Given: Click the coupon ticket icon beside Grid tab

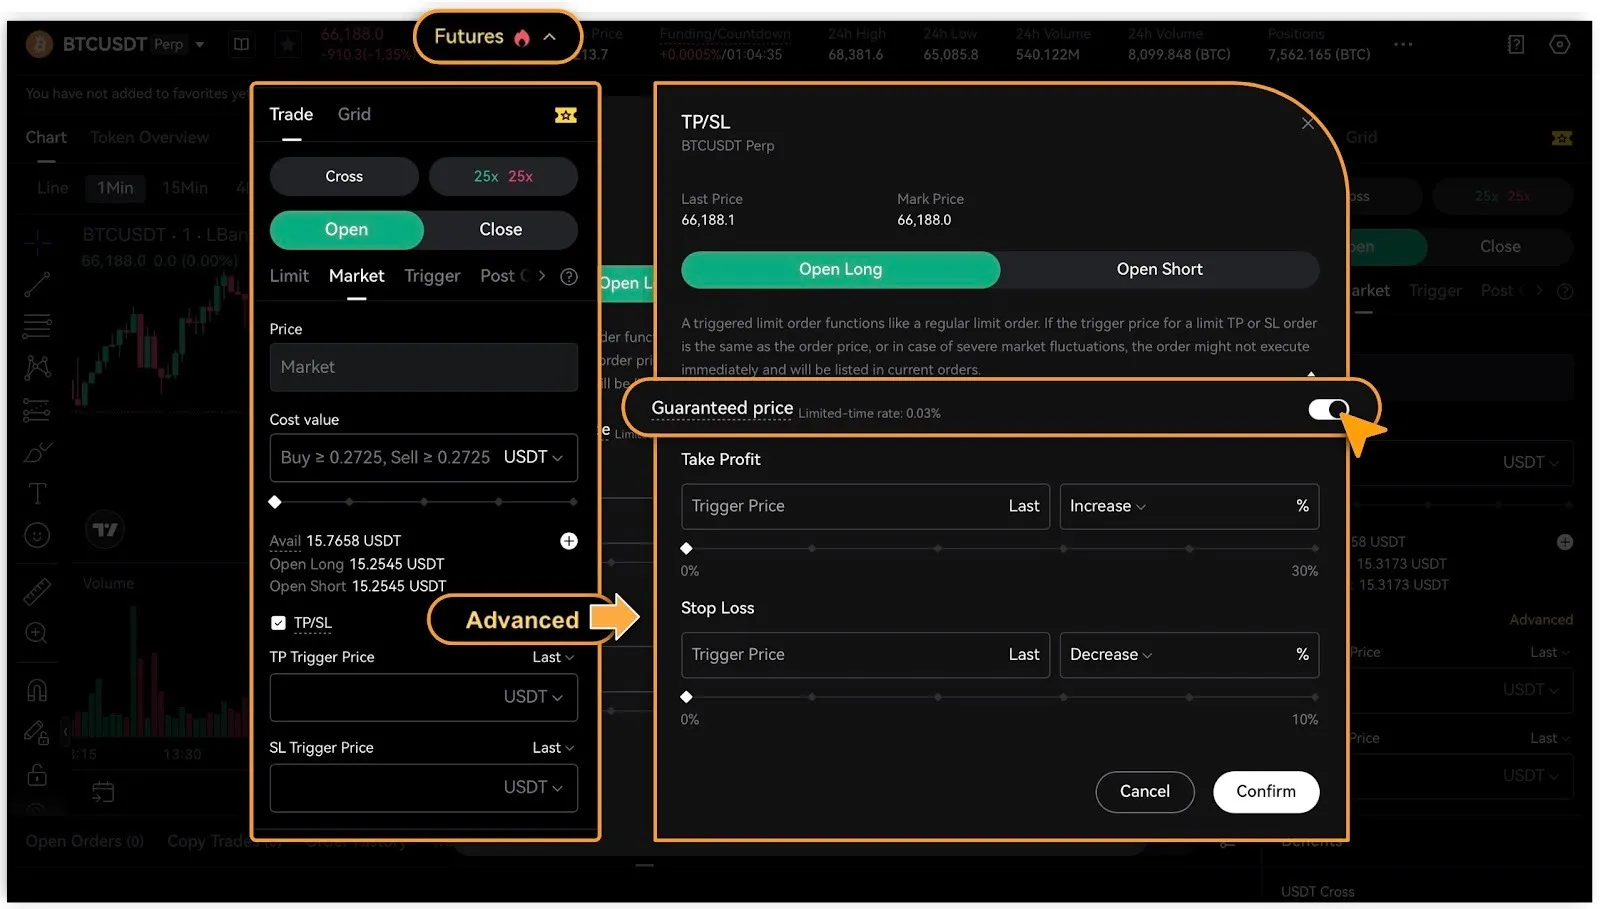Looking at the screenshot, I should (x=565, y=115).
